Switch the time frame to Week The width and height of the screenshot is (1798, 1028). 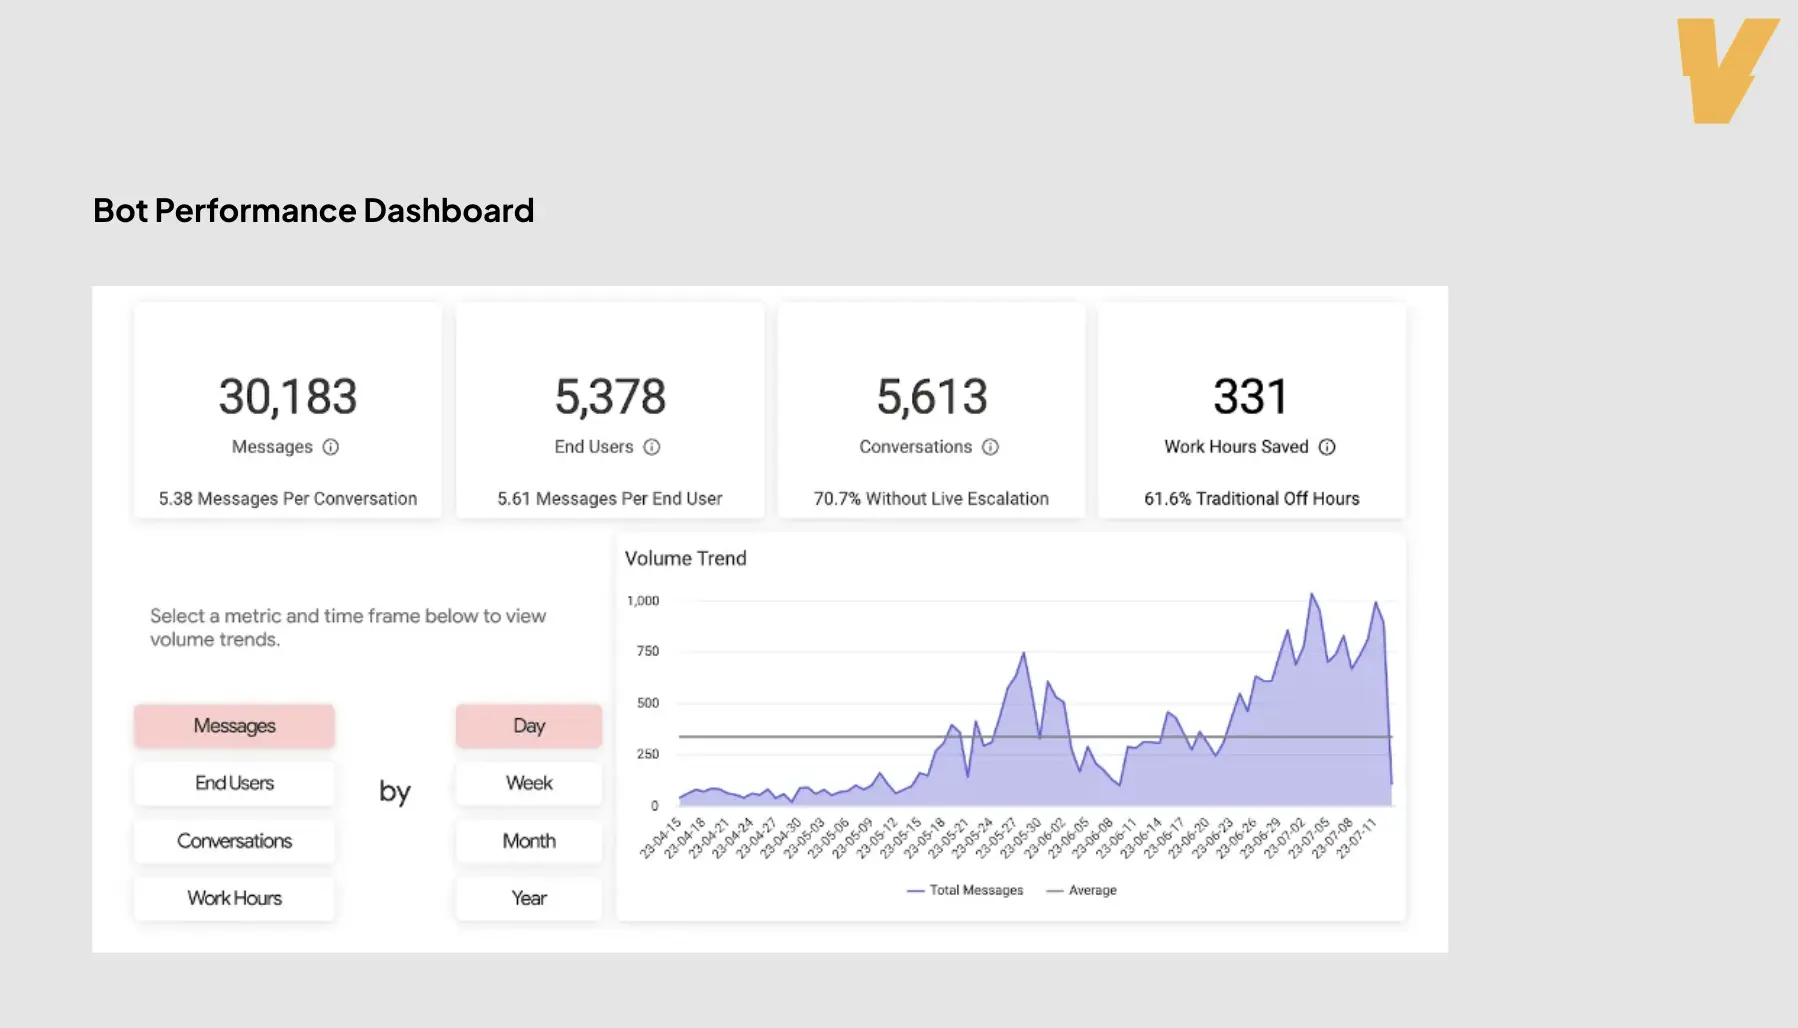coord(528,783)
